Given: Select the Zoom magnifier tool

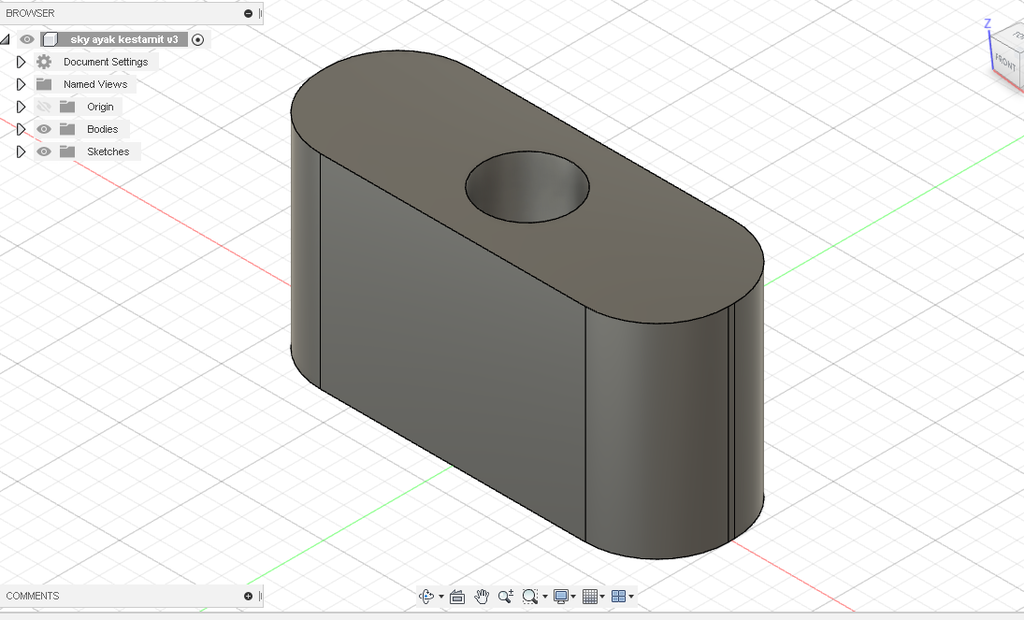Looking at the screenshot, I should [x=506, y=596].
